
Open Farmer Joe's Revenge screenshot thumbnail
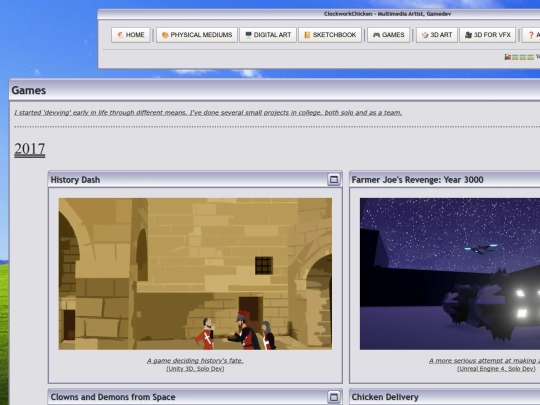pyautogui.click(x=450, y=274)
